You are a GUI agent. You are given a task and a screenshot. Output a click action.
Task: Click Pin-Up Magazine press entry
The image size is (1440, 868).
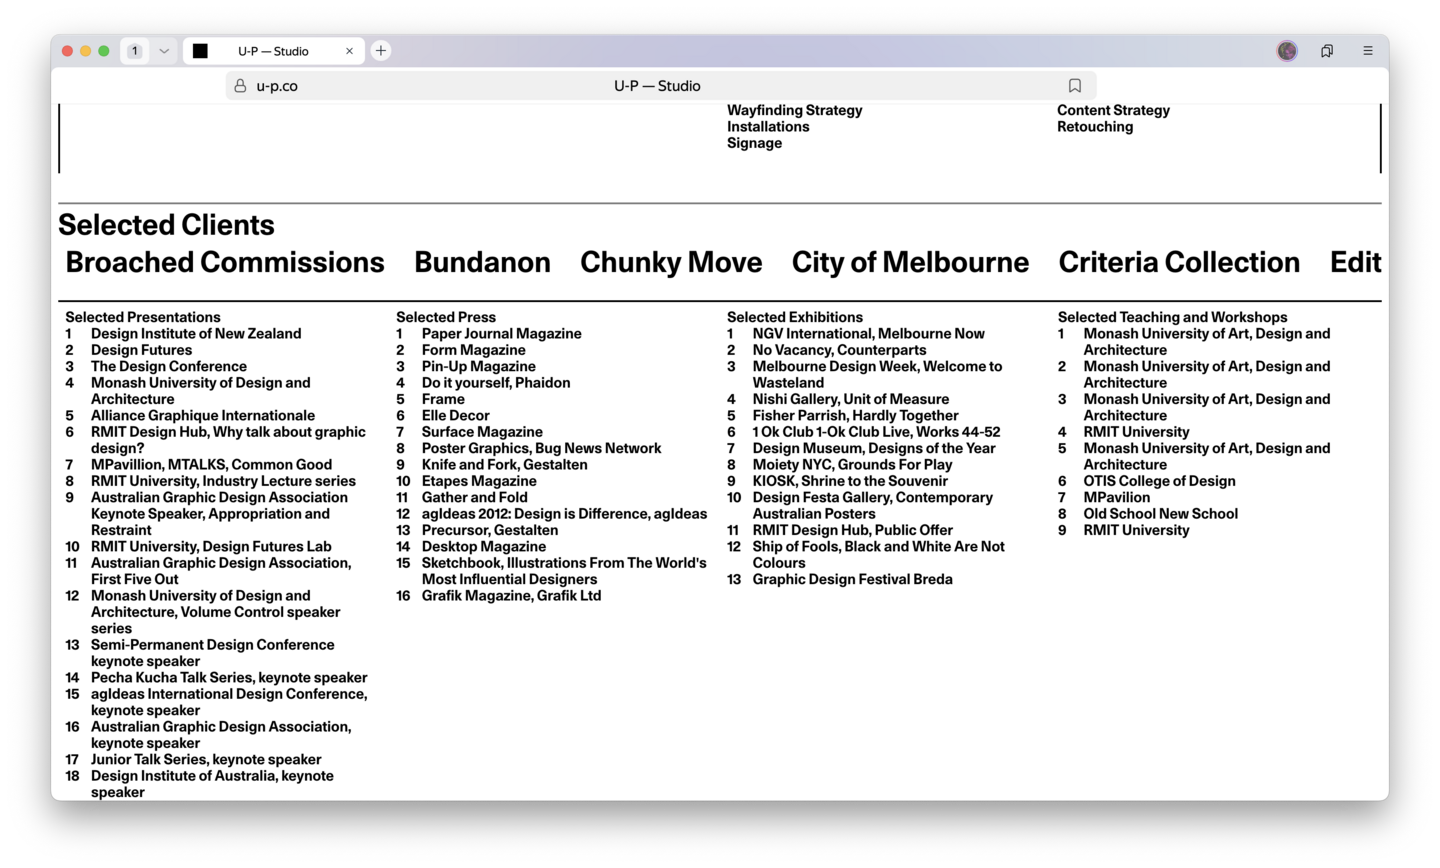click(478, 367)
